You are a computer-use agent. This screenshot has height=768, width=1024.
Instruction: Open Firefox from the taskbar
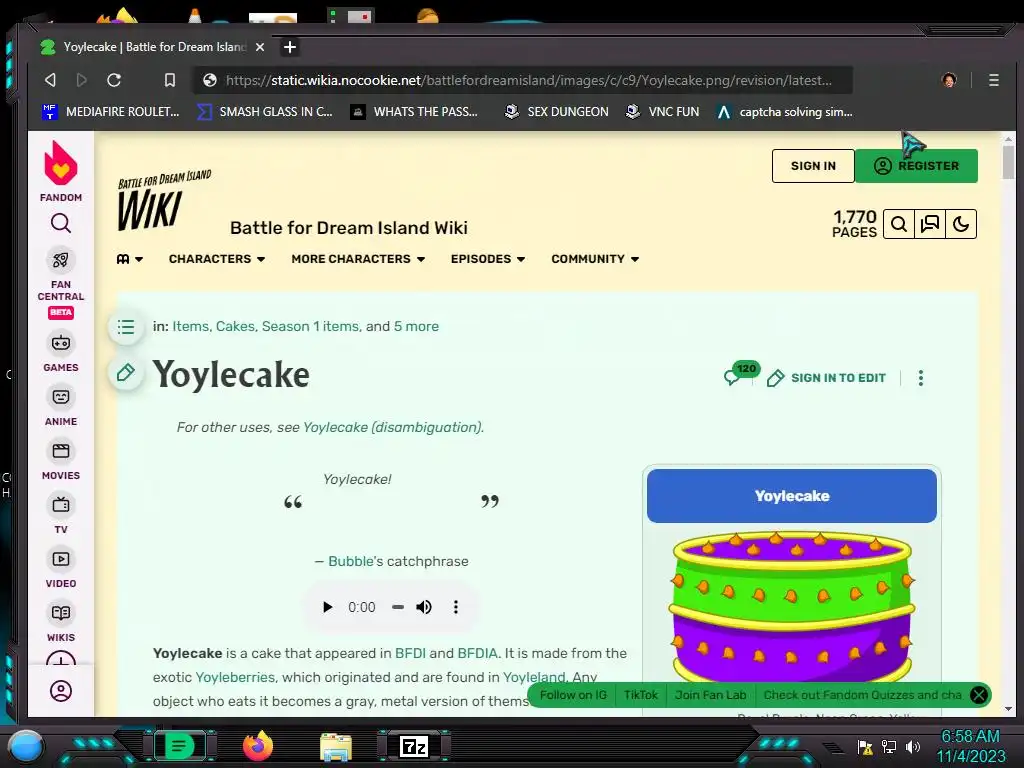(257, 746)
